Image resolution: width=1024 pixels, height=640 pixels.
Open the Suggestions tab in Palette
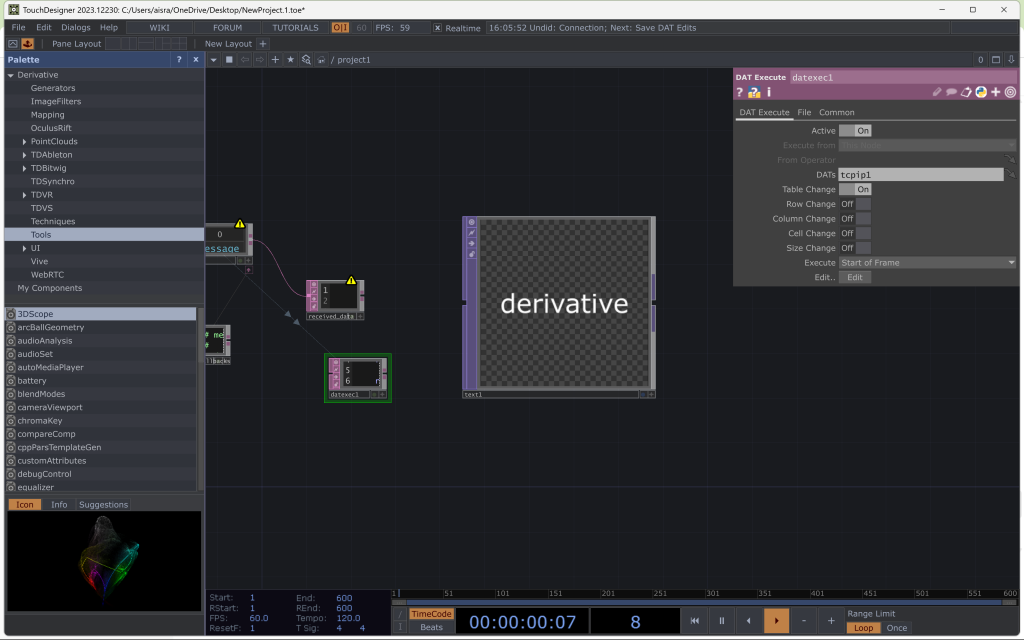point(103,504)
